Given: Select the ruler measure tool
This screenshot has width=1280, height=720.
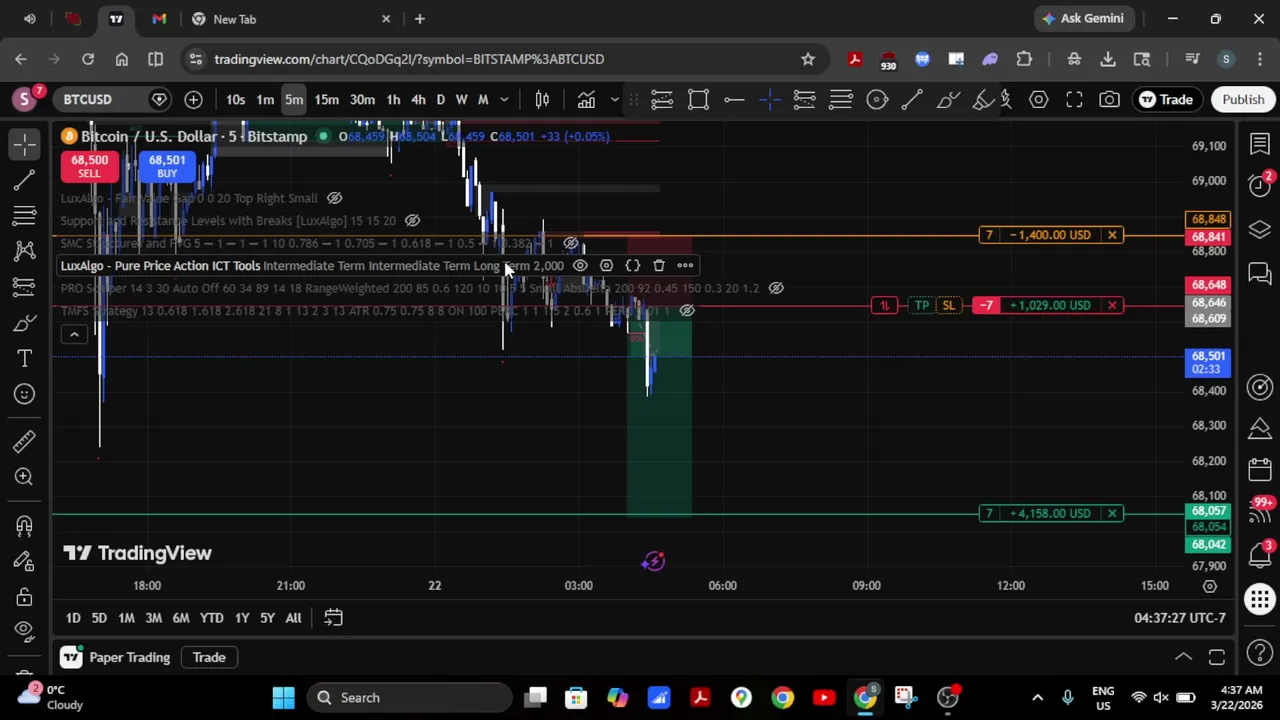Looking at the screenshot, I should (x=25, y=441).
